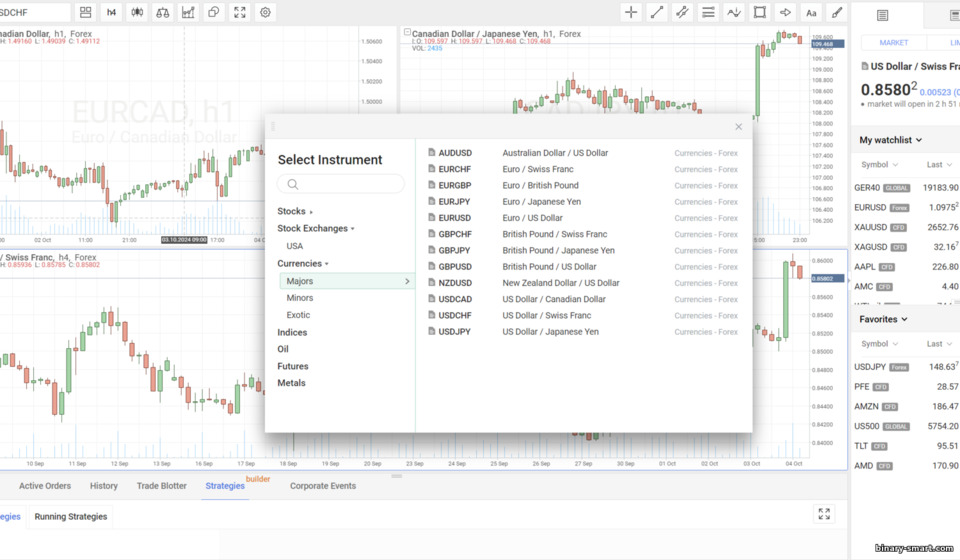Open the My watchlist dropdown

890,140
